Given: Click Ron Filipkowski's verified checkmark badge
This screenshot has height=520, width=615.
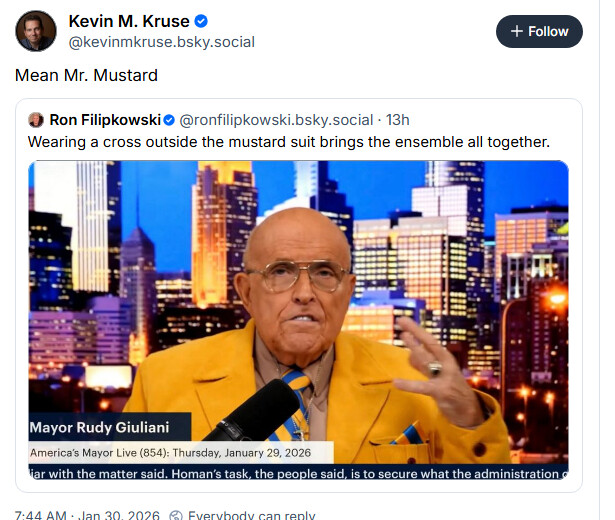Looking at the screenshot, I should pos(169,120).
